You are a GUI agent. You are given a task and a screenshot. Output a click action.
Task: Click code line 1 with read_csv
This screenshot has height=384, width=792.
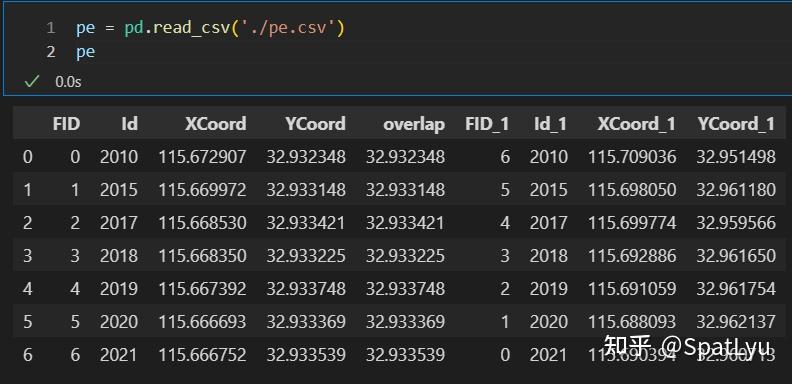[210, 28]
